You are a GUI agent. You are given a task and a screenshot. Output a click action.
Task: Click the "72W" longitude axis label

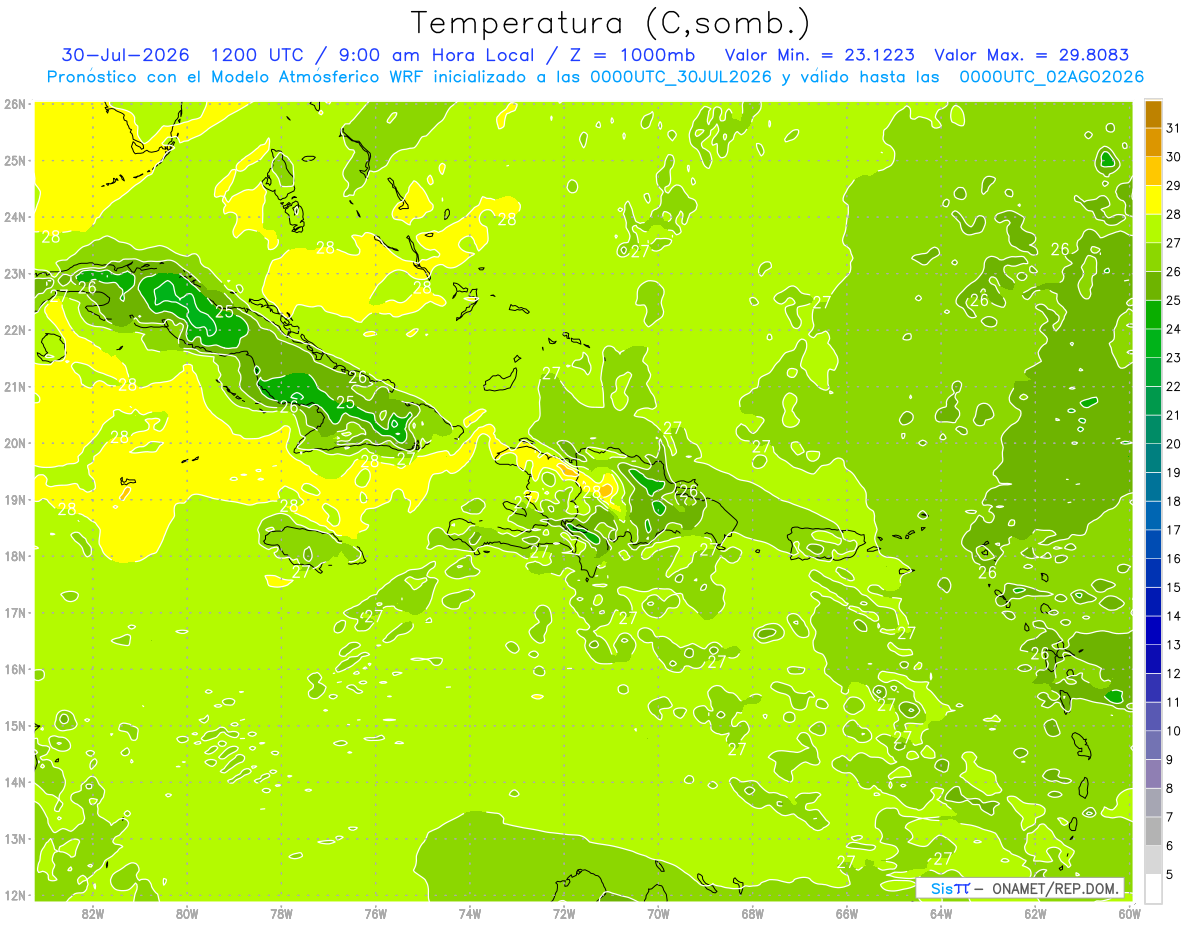564,913
